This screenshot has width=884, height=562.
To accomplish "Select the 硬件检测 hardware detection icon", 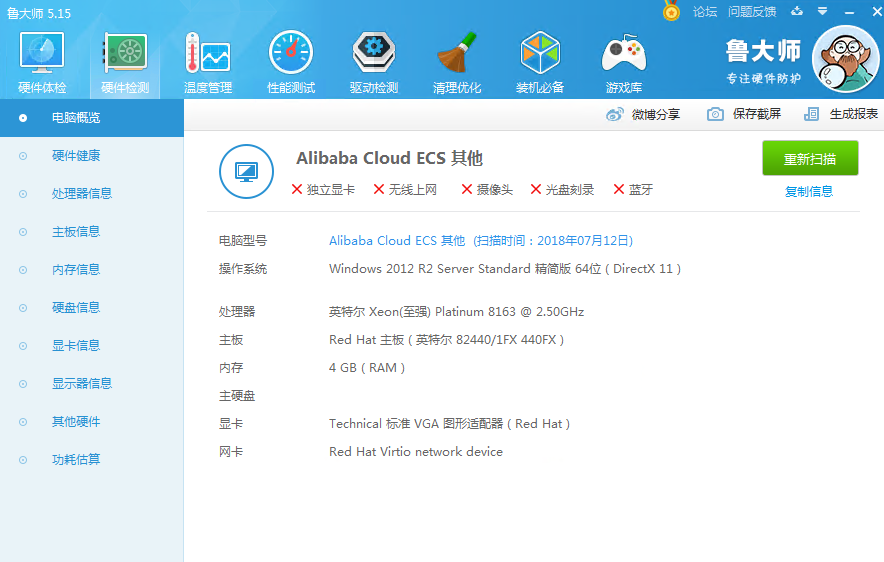I will coord(125,54).
